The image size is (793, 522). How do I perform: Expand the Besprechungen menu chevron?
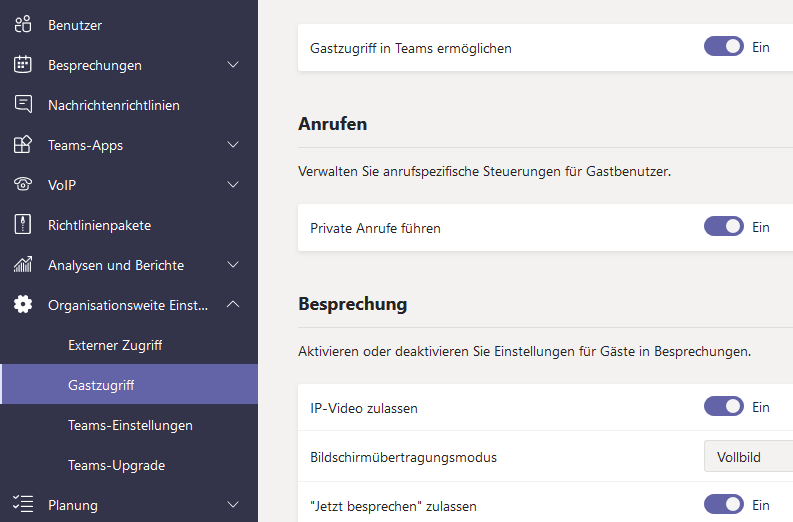coord(233,65)
